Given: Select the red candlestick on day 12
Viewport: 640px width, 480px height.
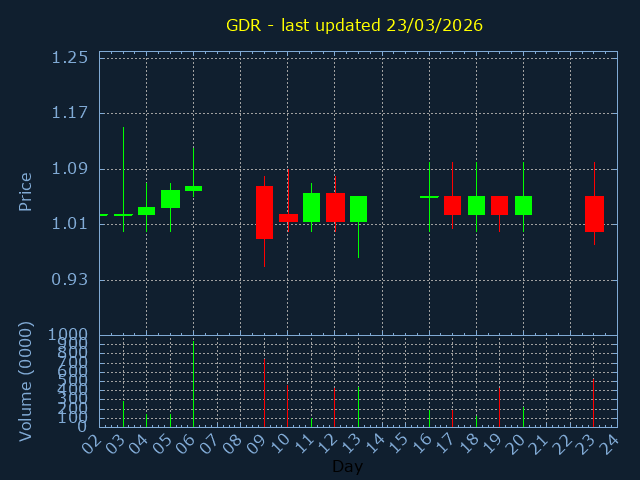Looking at the screenshot, I should (335, 207).
